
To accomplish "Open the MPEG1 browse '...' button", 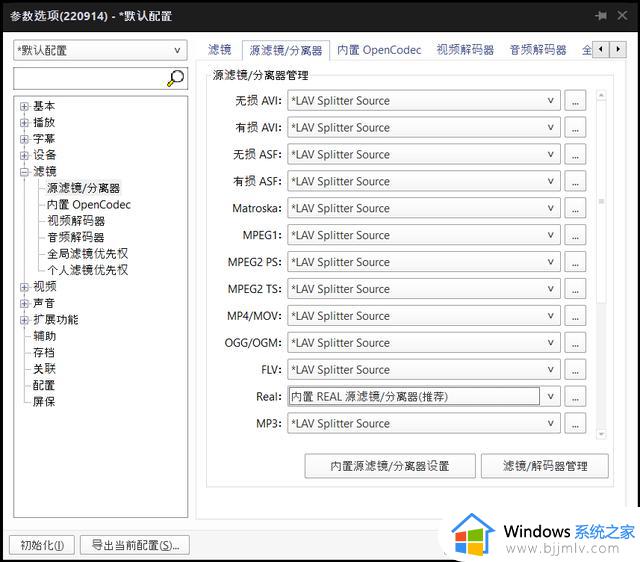I will click(x=575, y=235).
